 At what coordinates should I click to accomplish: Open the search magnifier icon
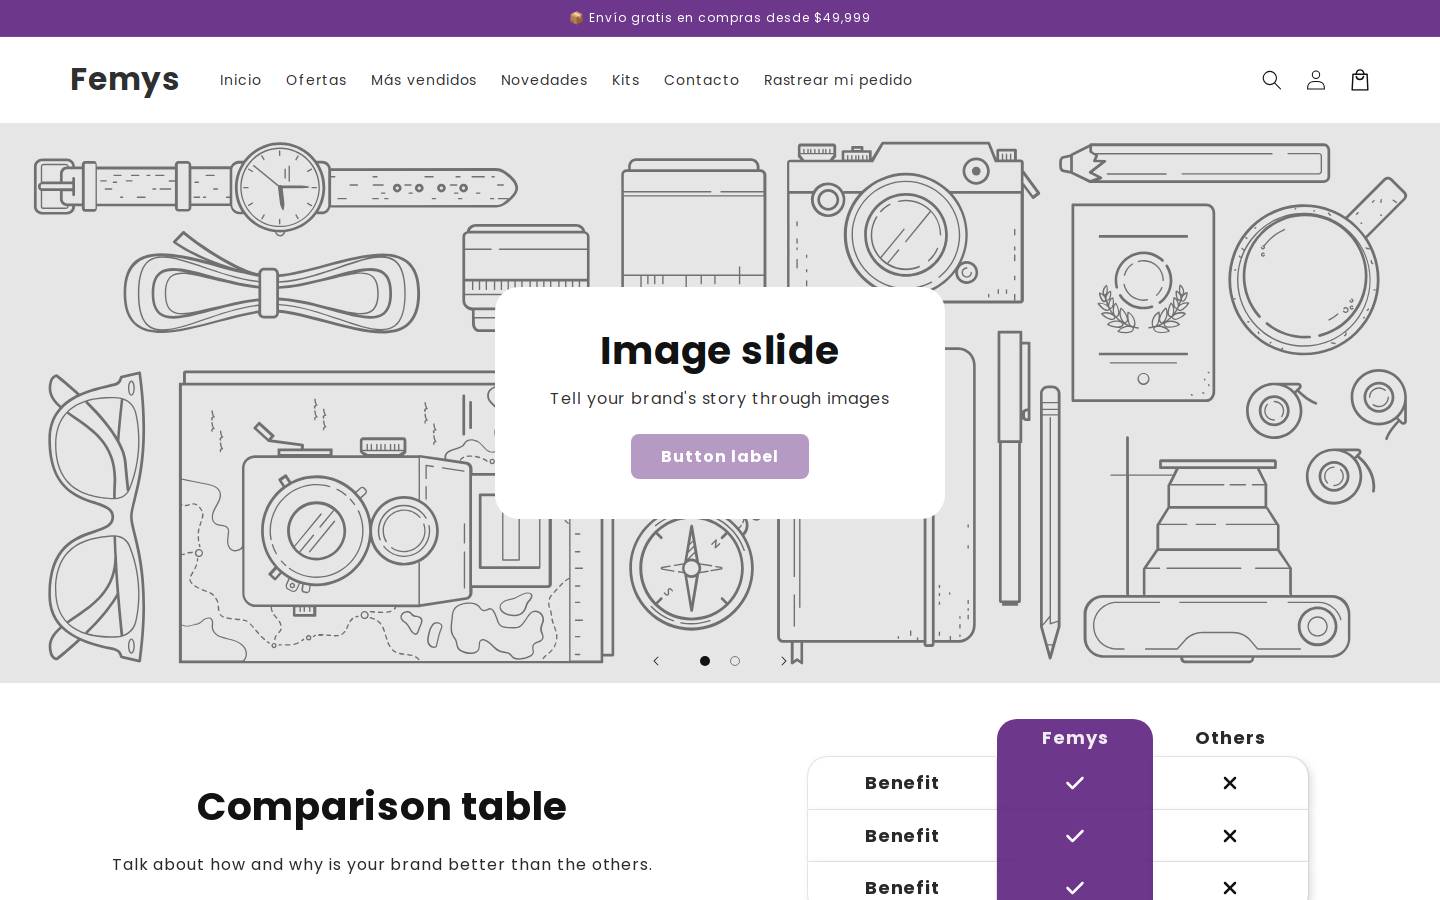point(1271,80)
